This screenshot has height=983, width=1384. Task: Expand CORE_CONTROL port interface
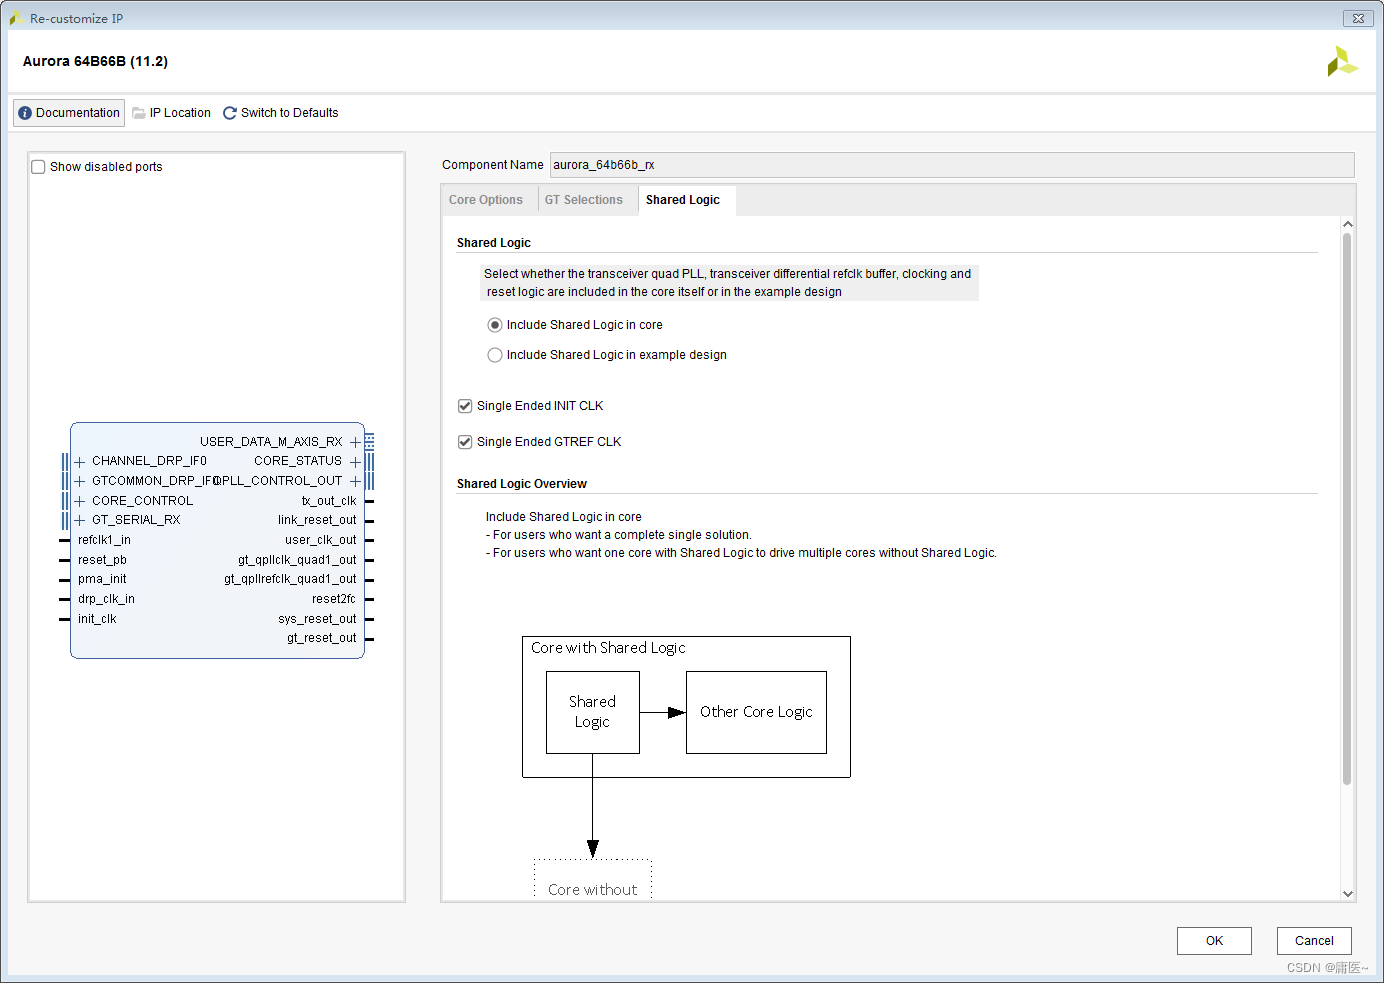click(x=80, y=501)
